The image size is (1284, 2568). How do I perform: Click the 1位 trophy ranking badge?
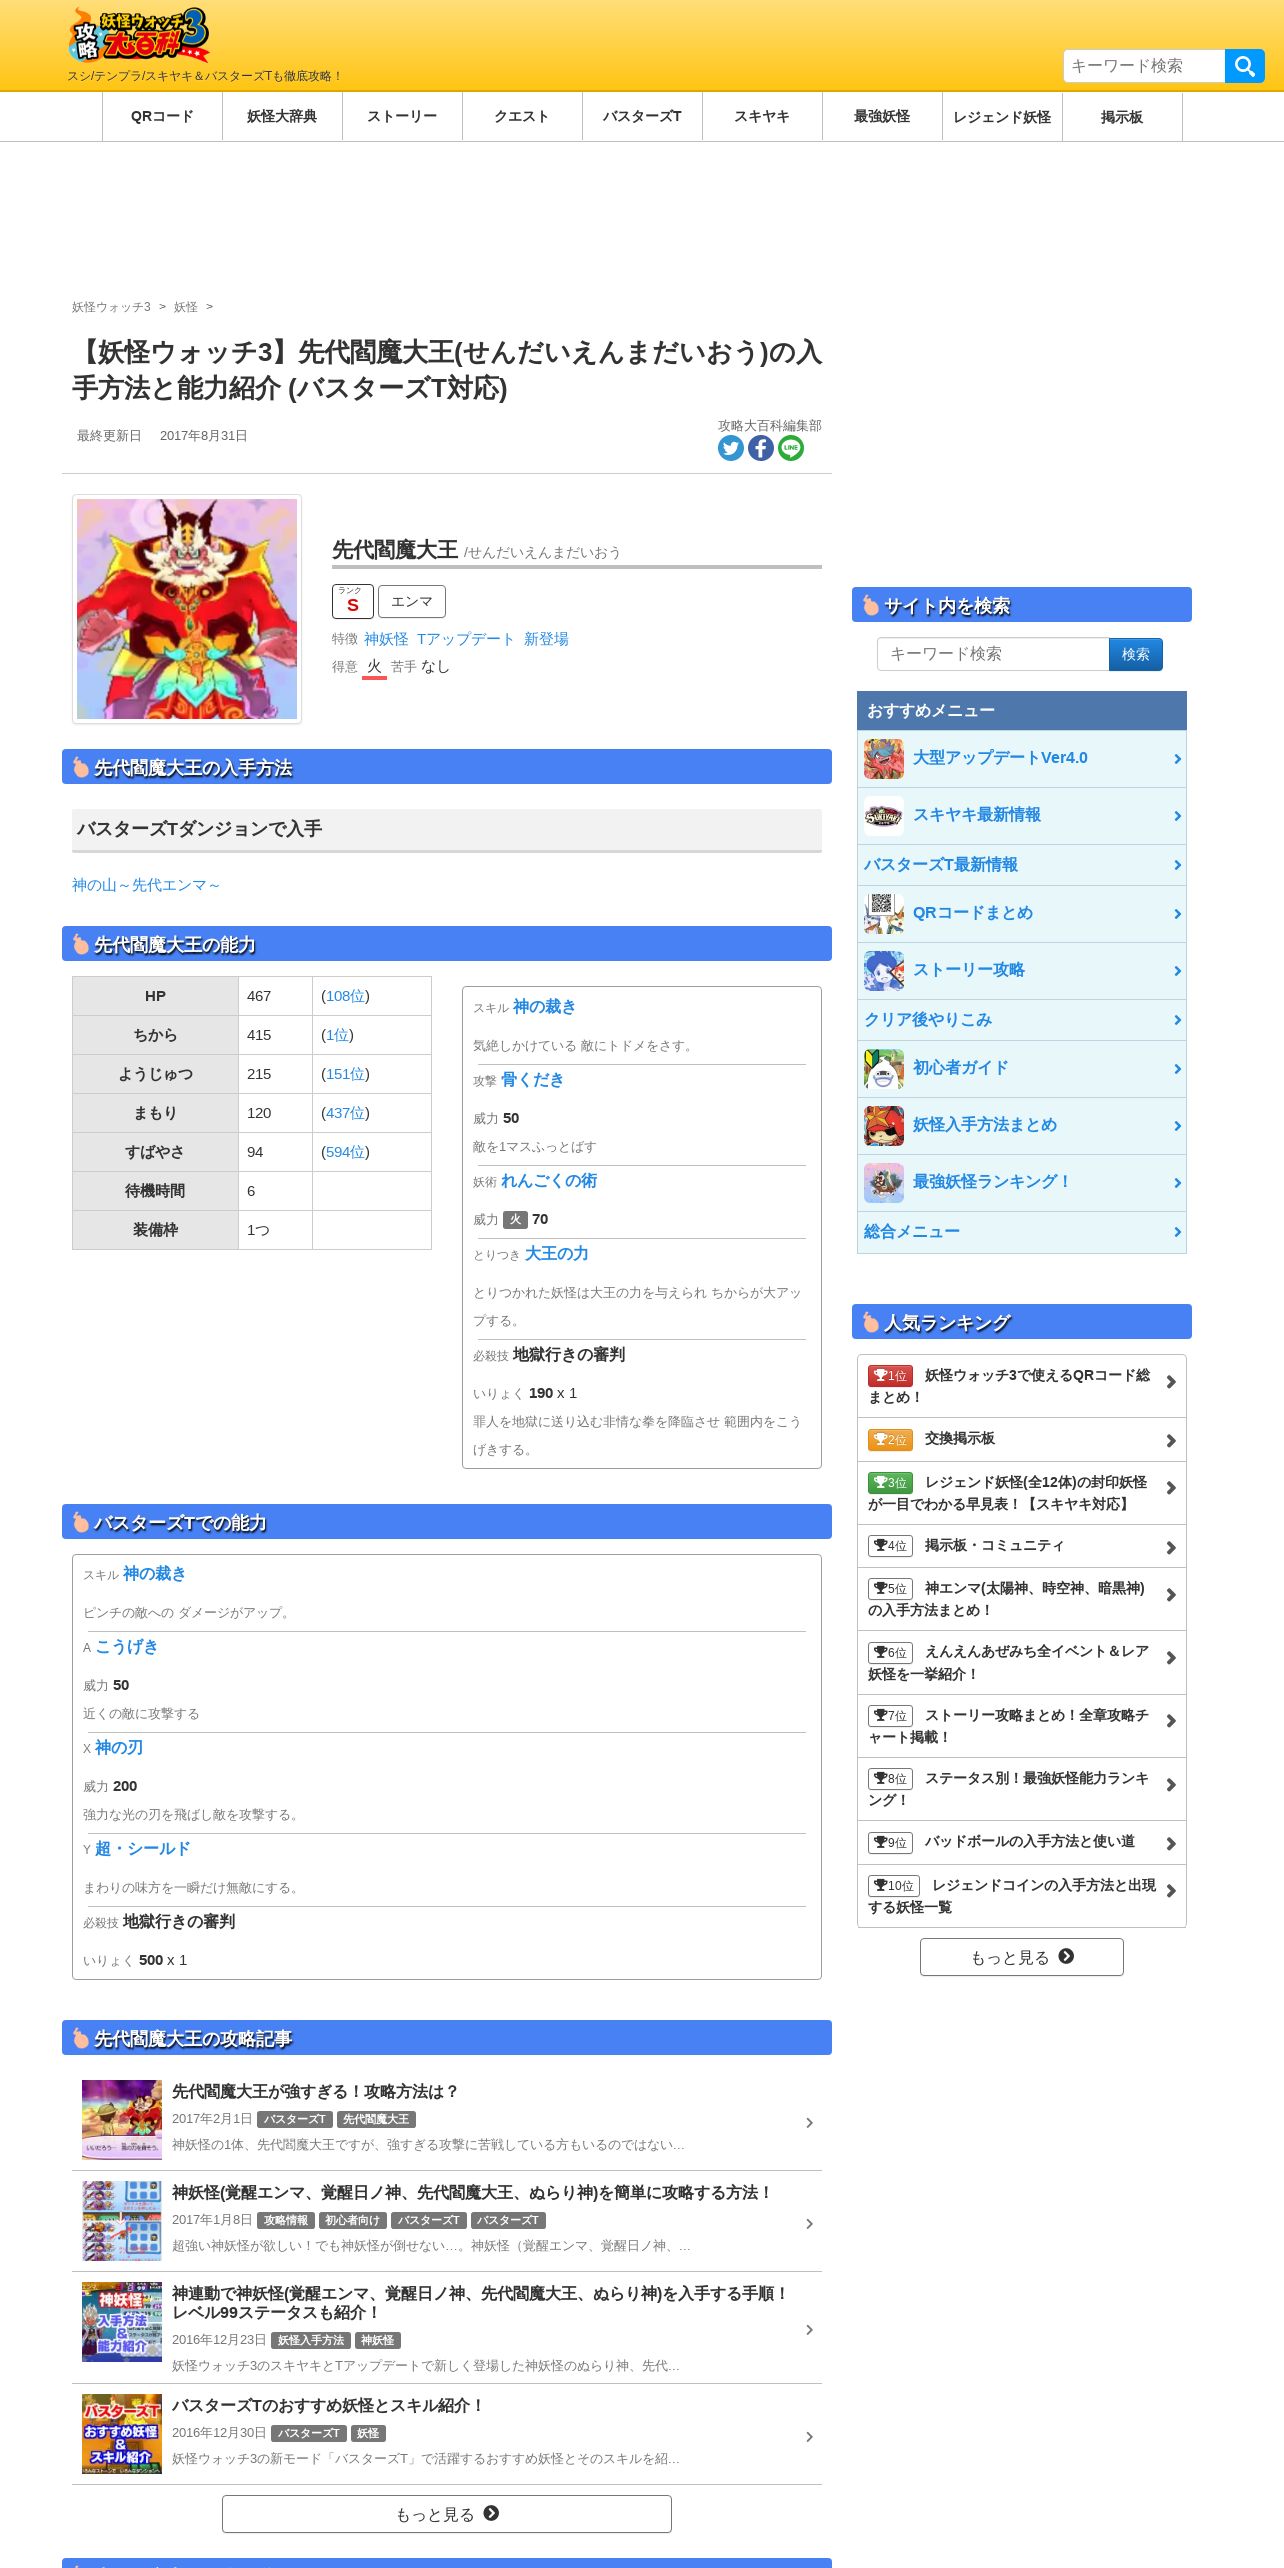890,1376
